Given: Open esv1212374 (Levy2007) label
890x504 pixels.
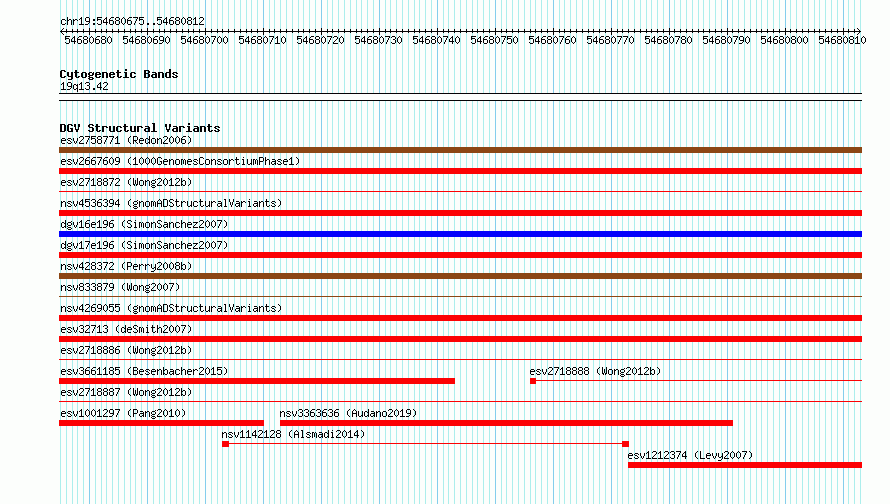Looking at the screenshot, I should coord(690,455).
